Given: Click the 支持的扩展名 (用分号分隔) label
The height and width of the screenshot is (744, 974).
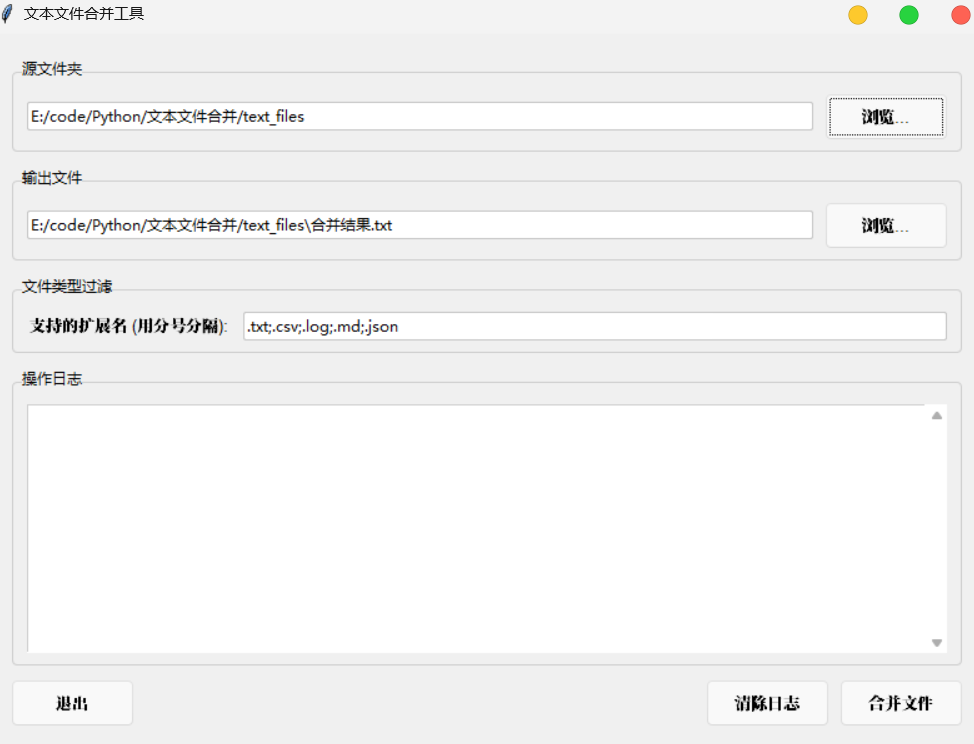Looking at the screenshot, I should (129, 326).
